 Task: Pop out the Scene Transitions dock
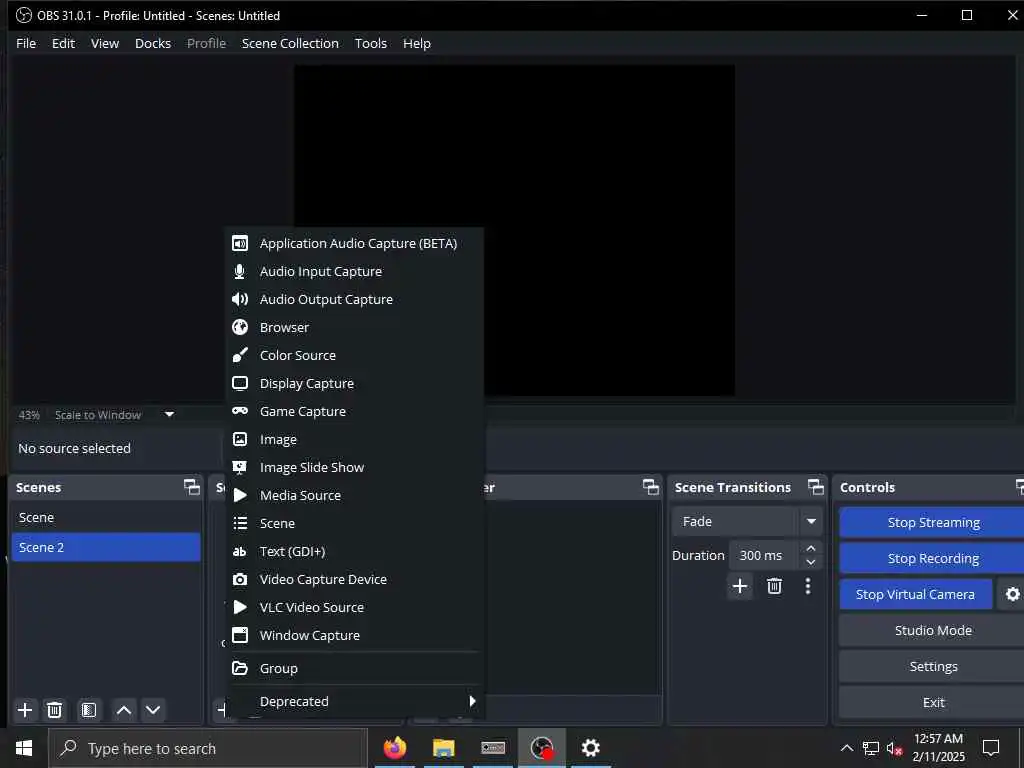[816, 487]
